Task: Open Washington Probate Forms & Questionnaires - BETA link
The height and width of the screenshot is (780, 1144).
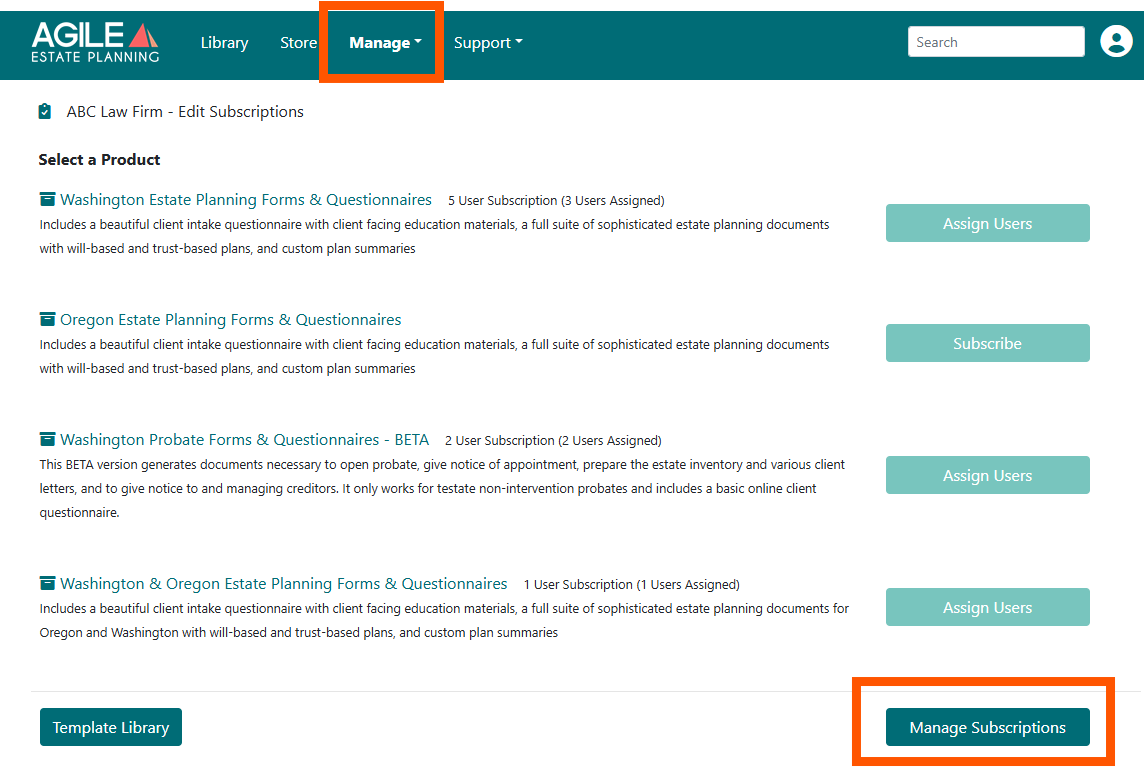Action: click(244, 439)
